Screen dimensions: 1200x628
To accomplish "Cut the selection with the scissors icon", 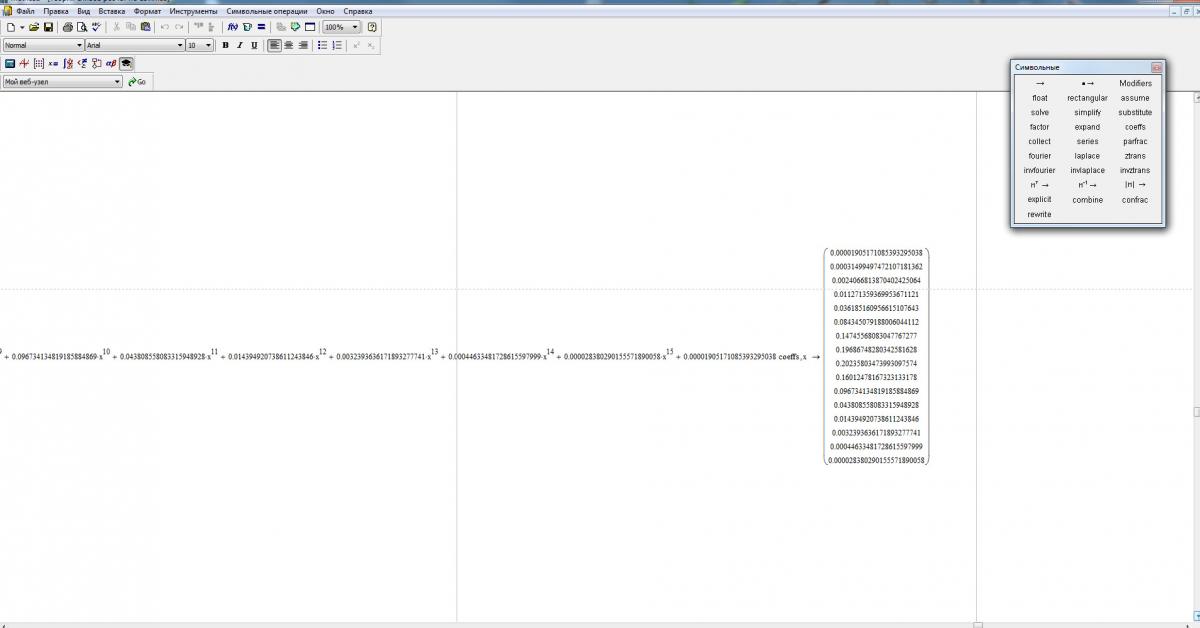I will (x=116, y=27).
